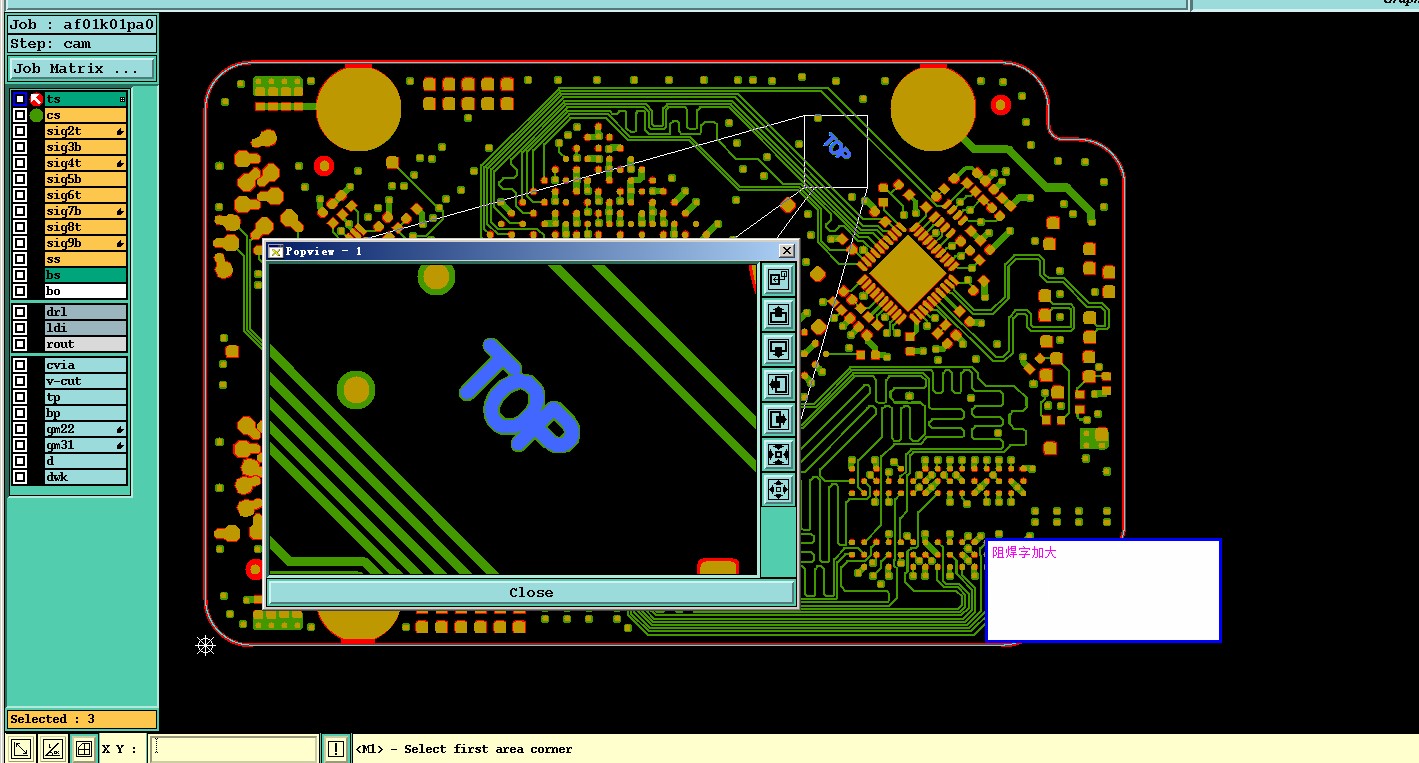Click the X button on Popview title bar
This screenshot has width=1419, height=763.
pyautogui.click(x=786, y=251)
